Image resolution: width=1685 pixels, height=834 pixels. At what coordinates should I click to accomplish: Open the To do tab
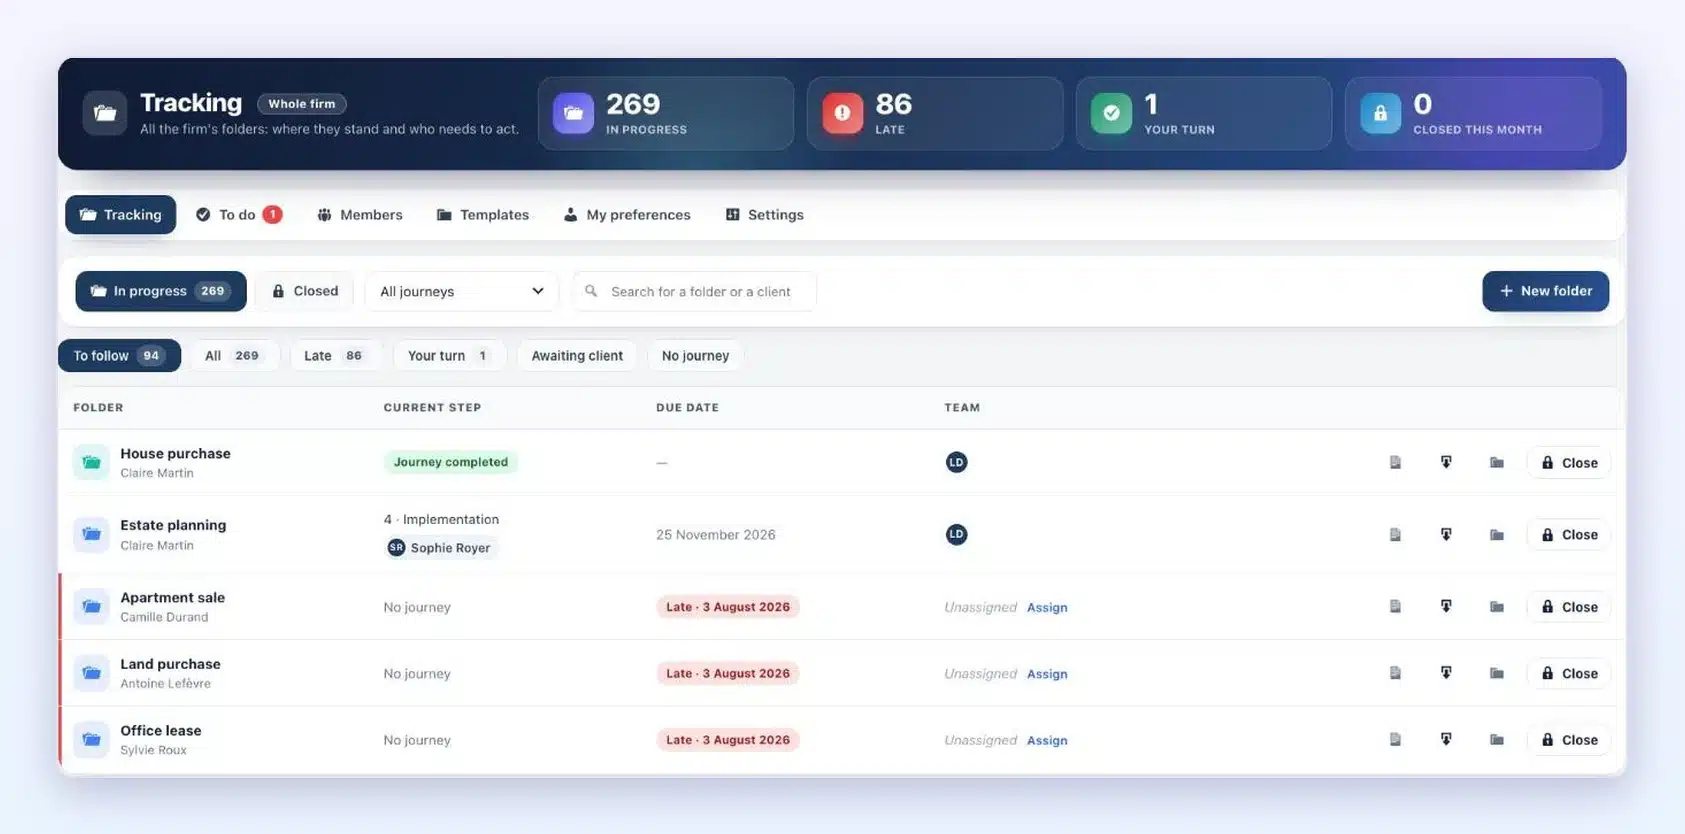coord(239,214)
